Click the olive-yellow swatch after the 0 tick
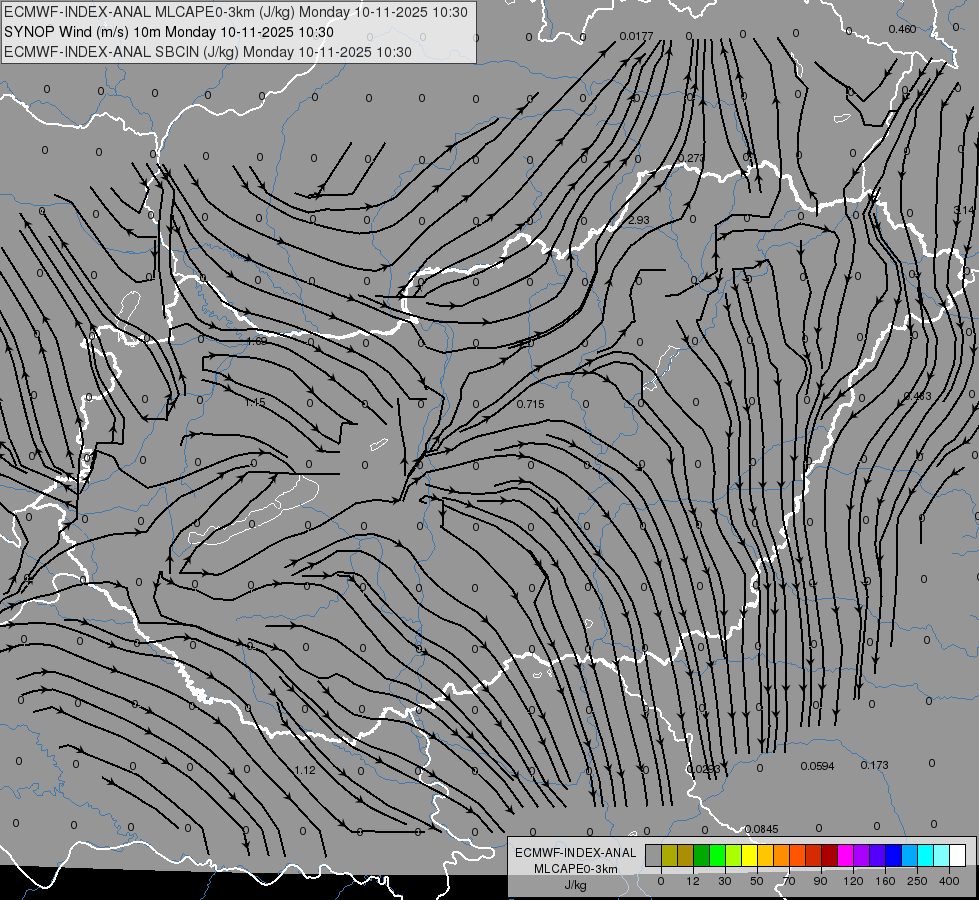 point(669,855)
